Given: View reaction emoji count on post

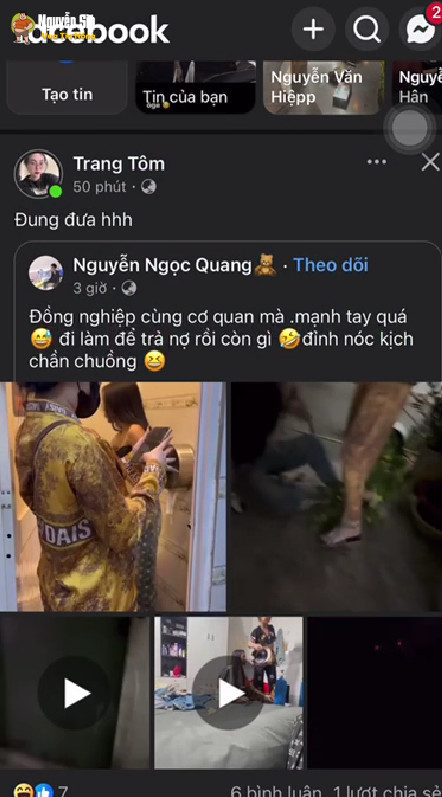Looking at the screenshot, I should tap(41, 791).
